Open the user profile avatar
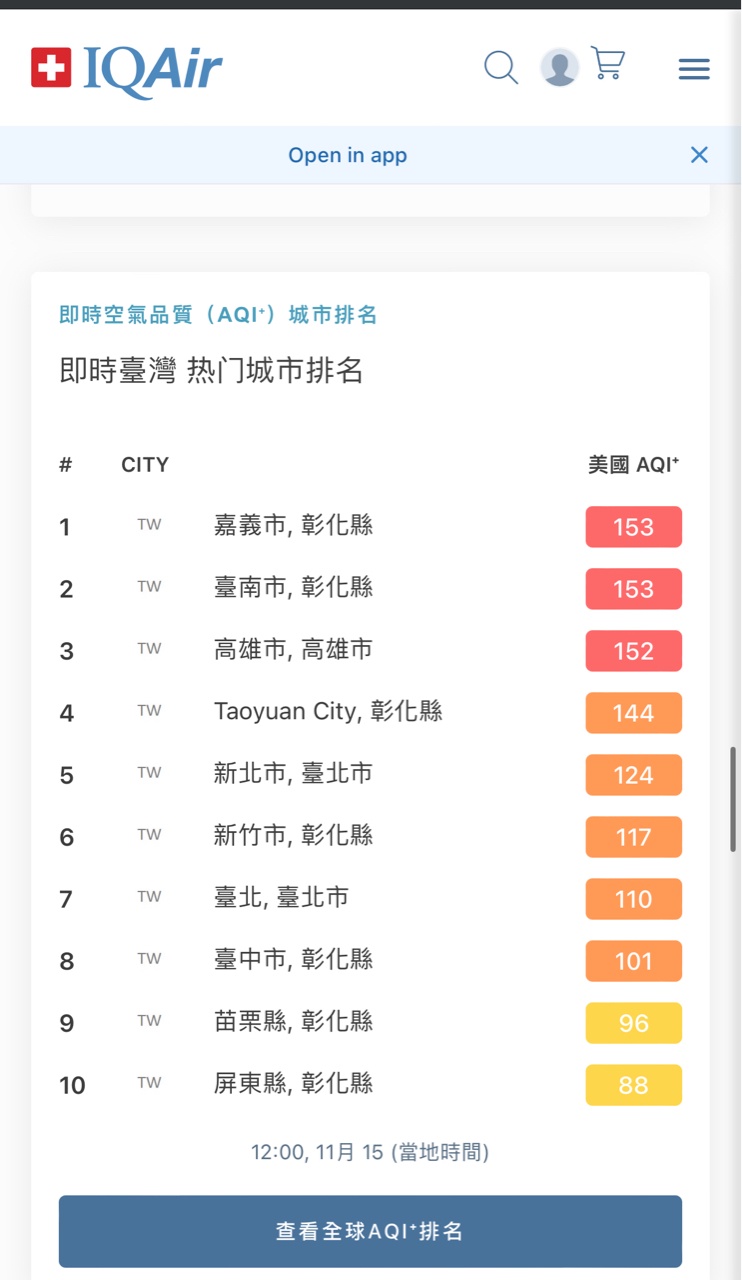 (559, 68)
